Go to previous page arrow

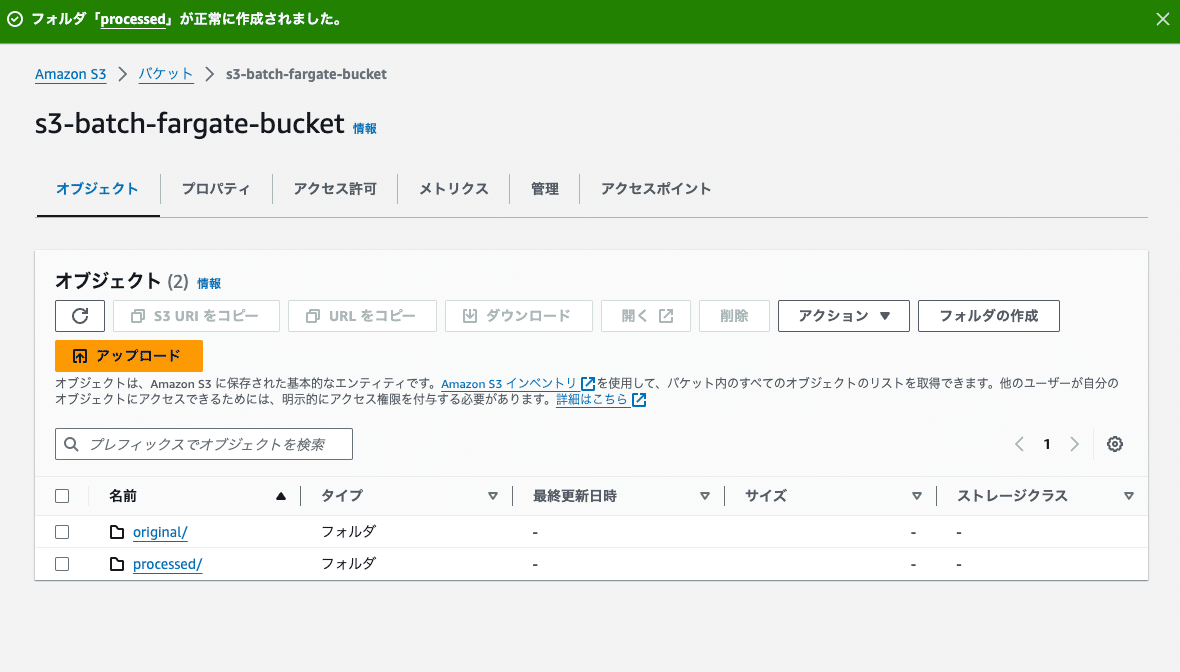[1019, 444]
